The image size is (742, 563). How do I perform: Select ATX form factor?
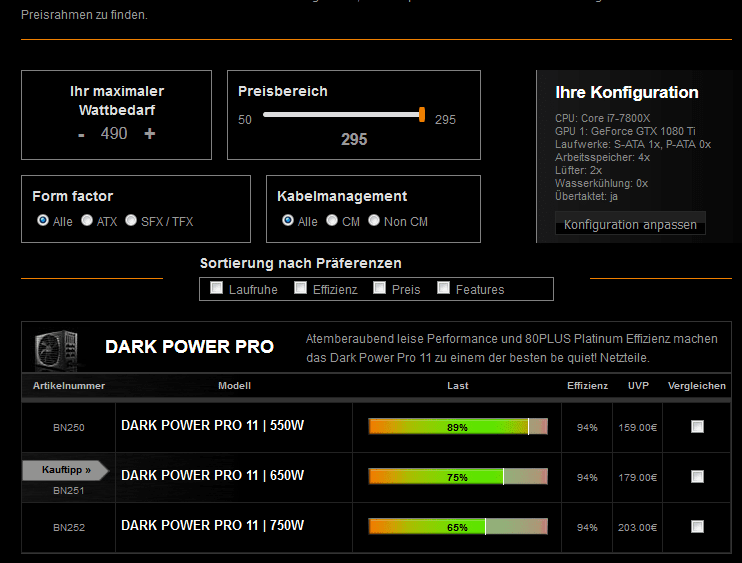87,220
